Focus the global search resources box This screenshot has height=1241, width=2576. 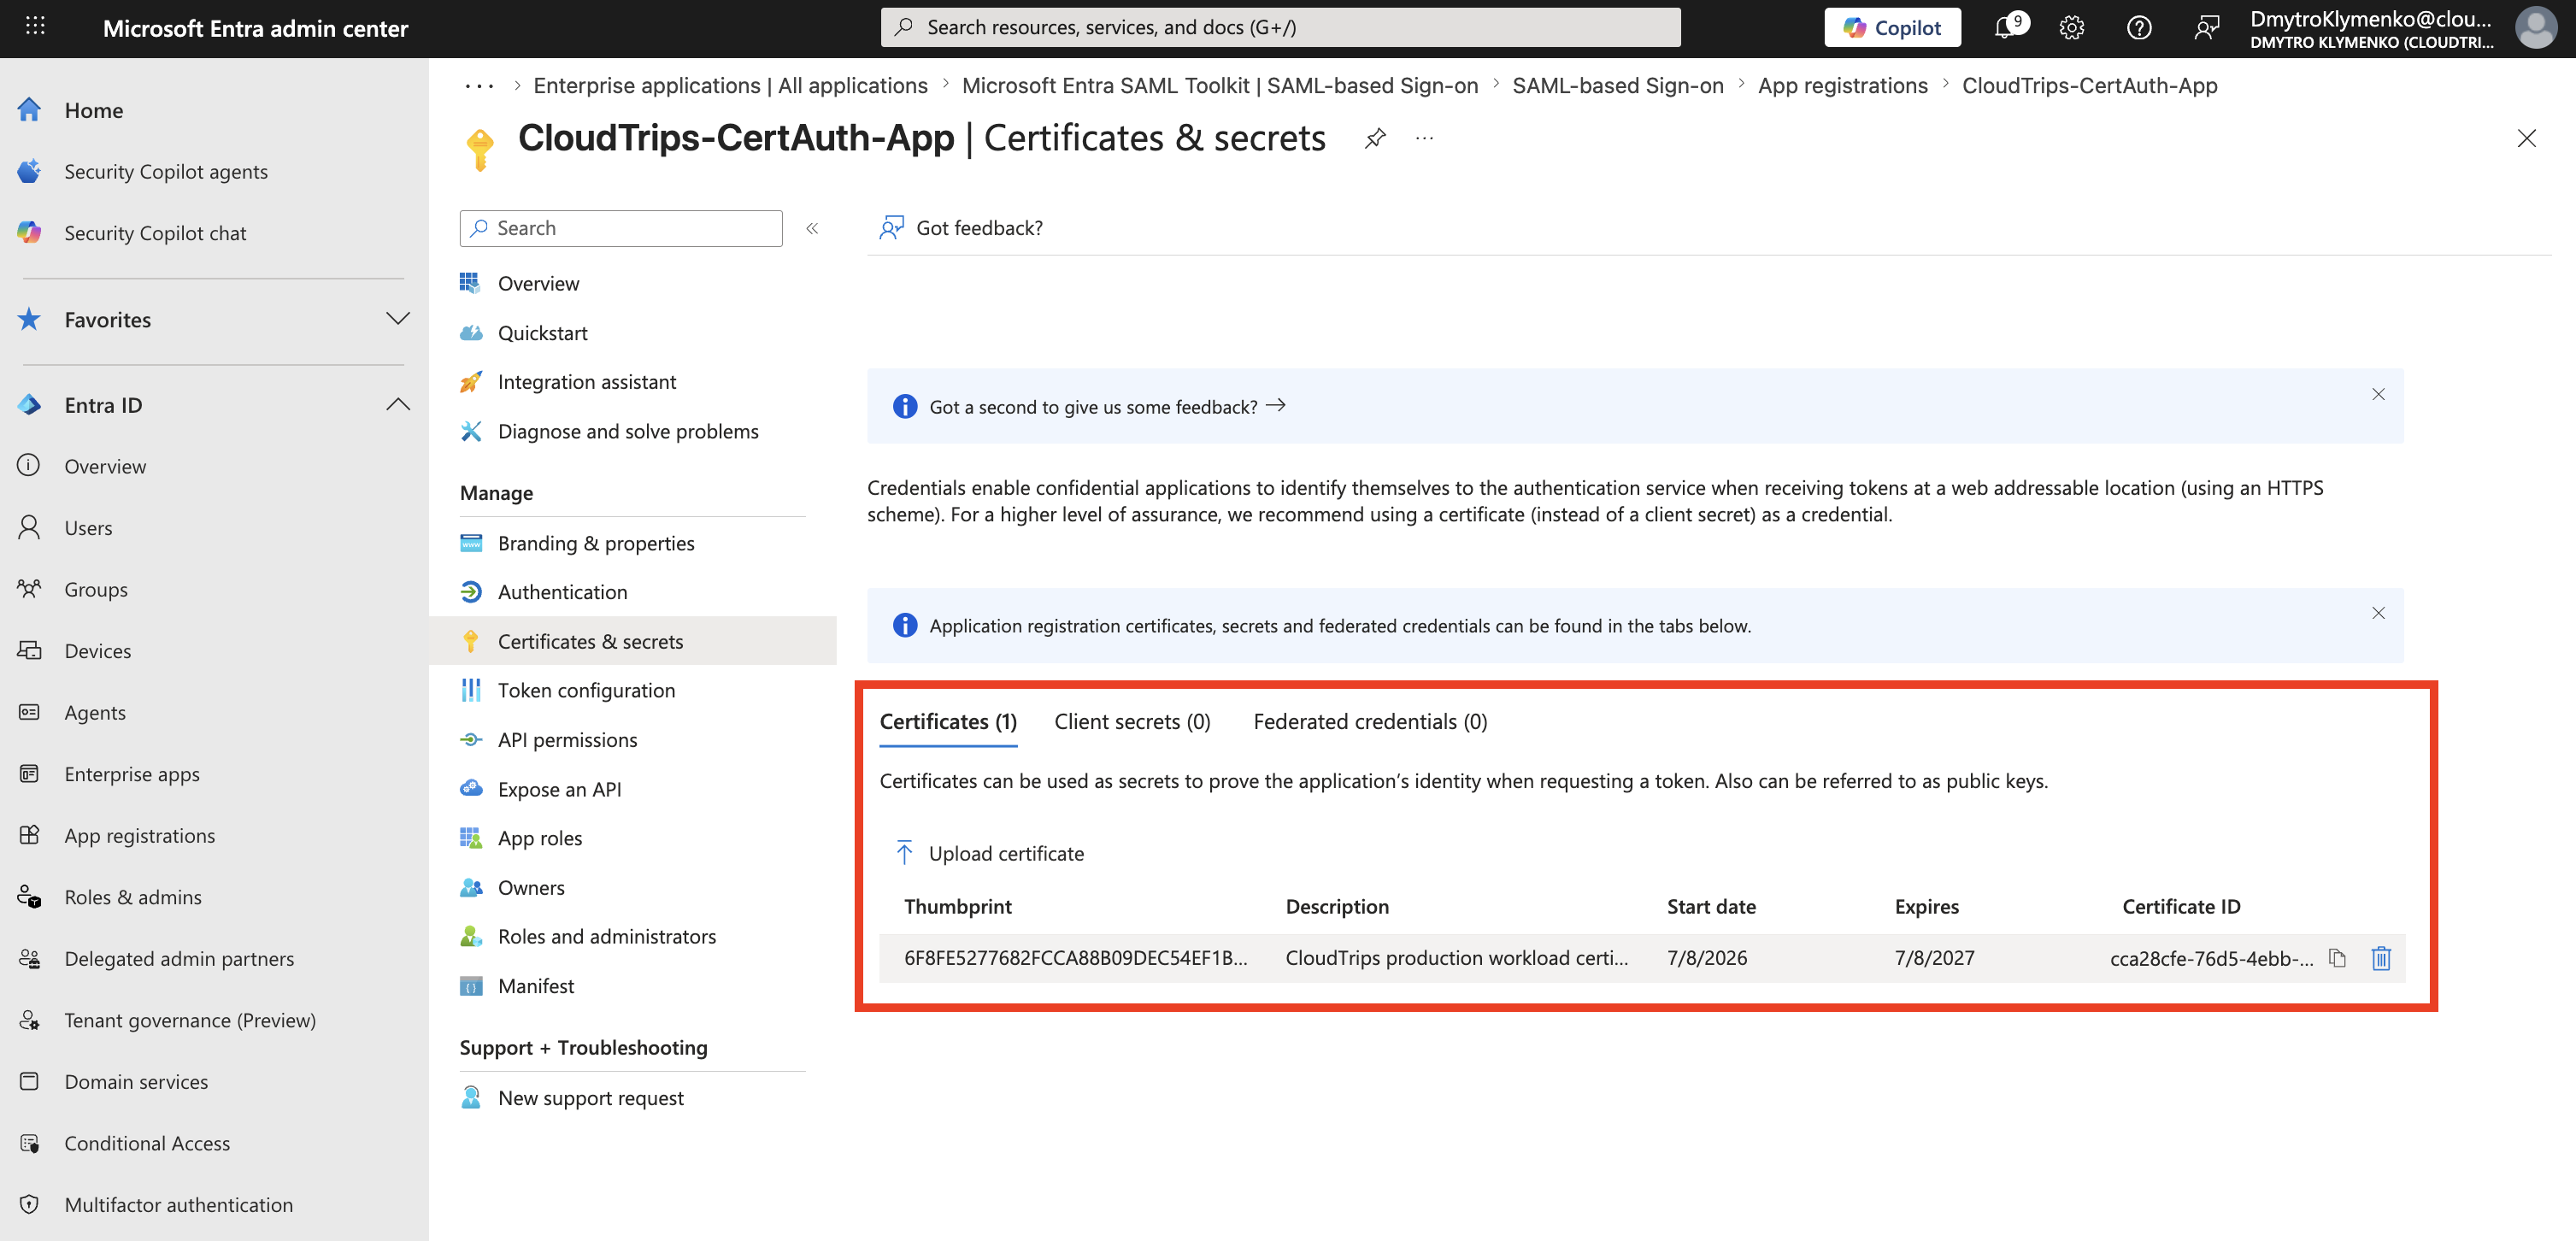(1280, 27)
